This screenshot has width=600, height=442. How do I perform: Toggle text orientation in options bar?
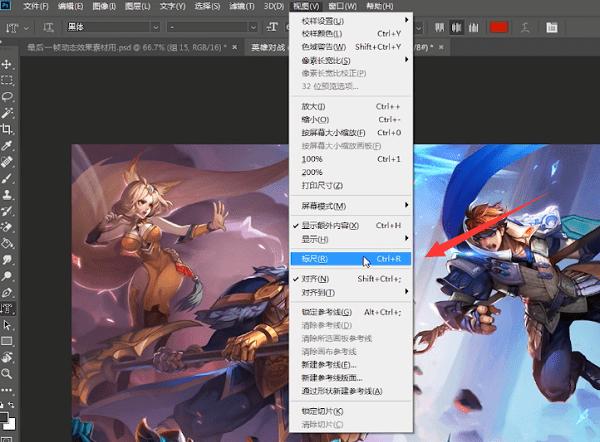[48, 28]
